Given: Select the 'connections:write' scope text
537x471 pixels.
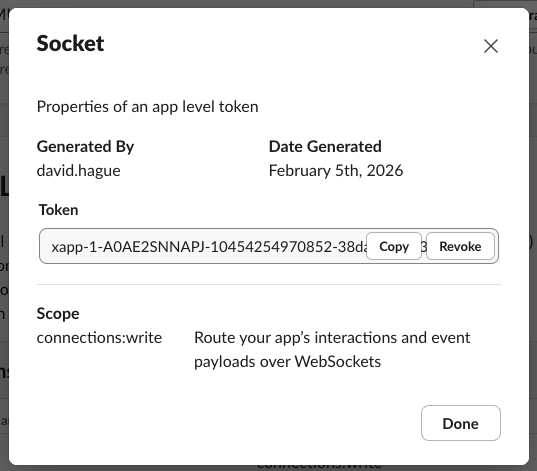Looking at the screenshot, I should point(99,338).
